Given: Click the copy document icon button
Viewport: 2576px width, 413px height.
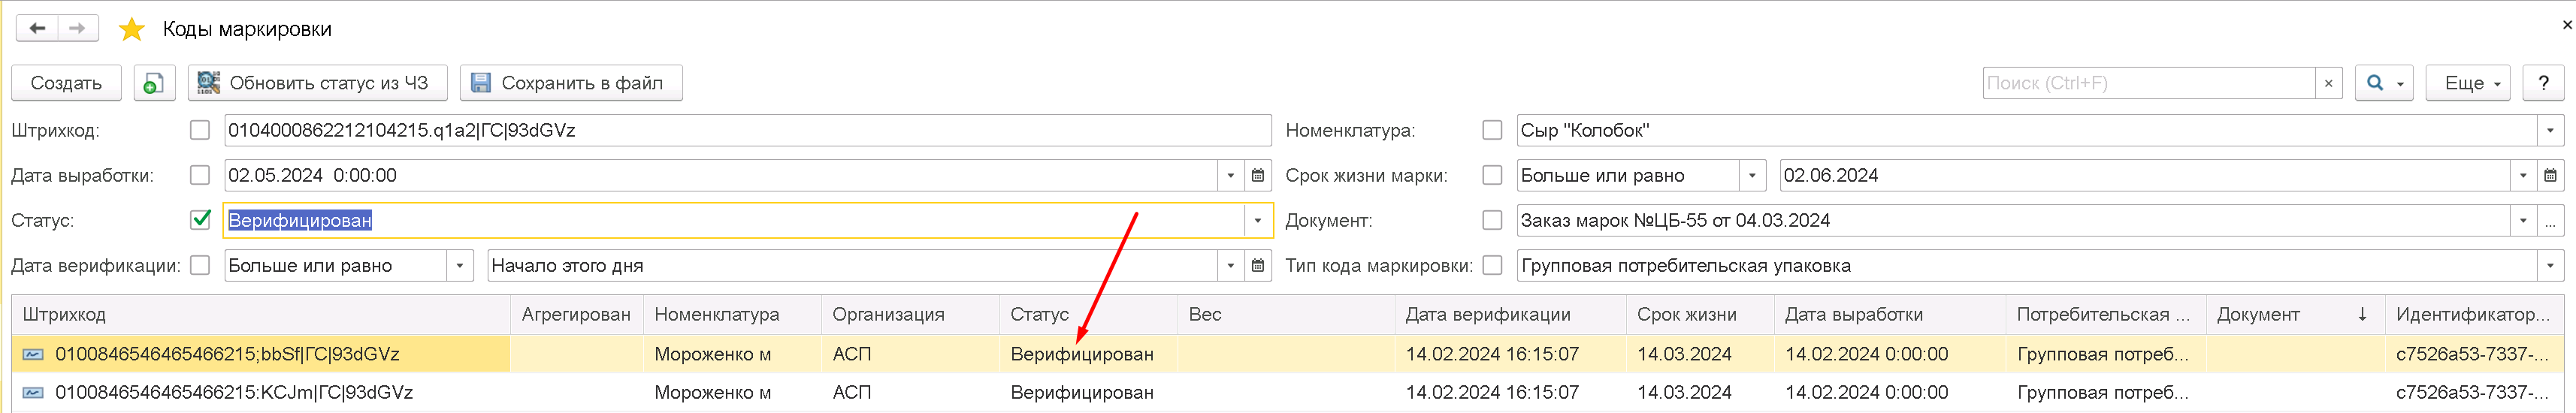Looking at the screenshot, I should pos(154,83).
